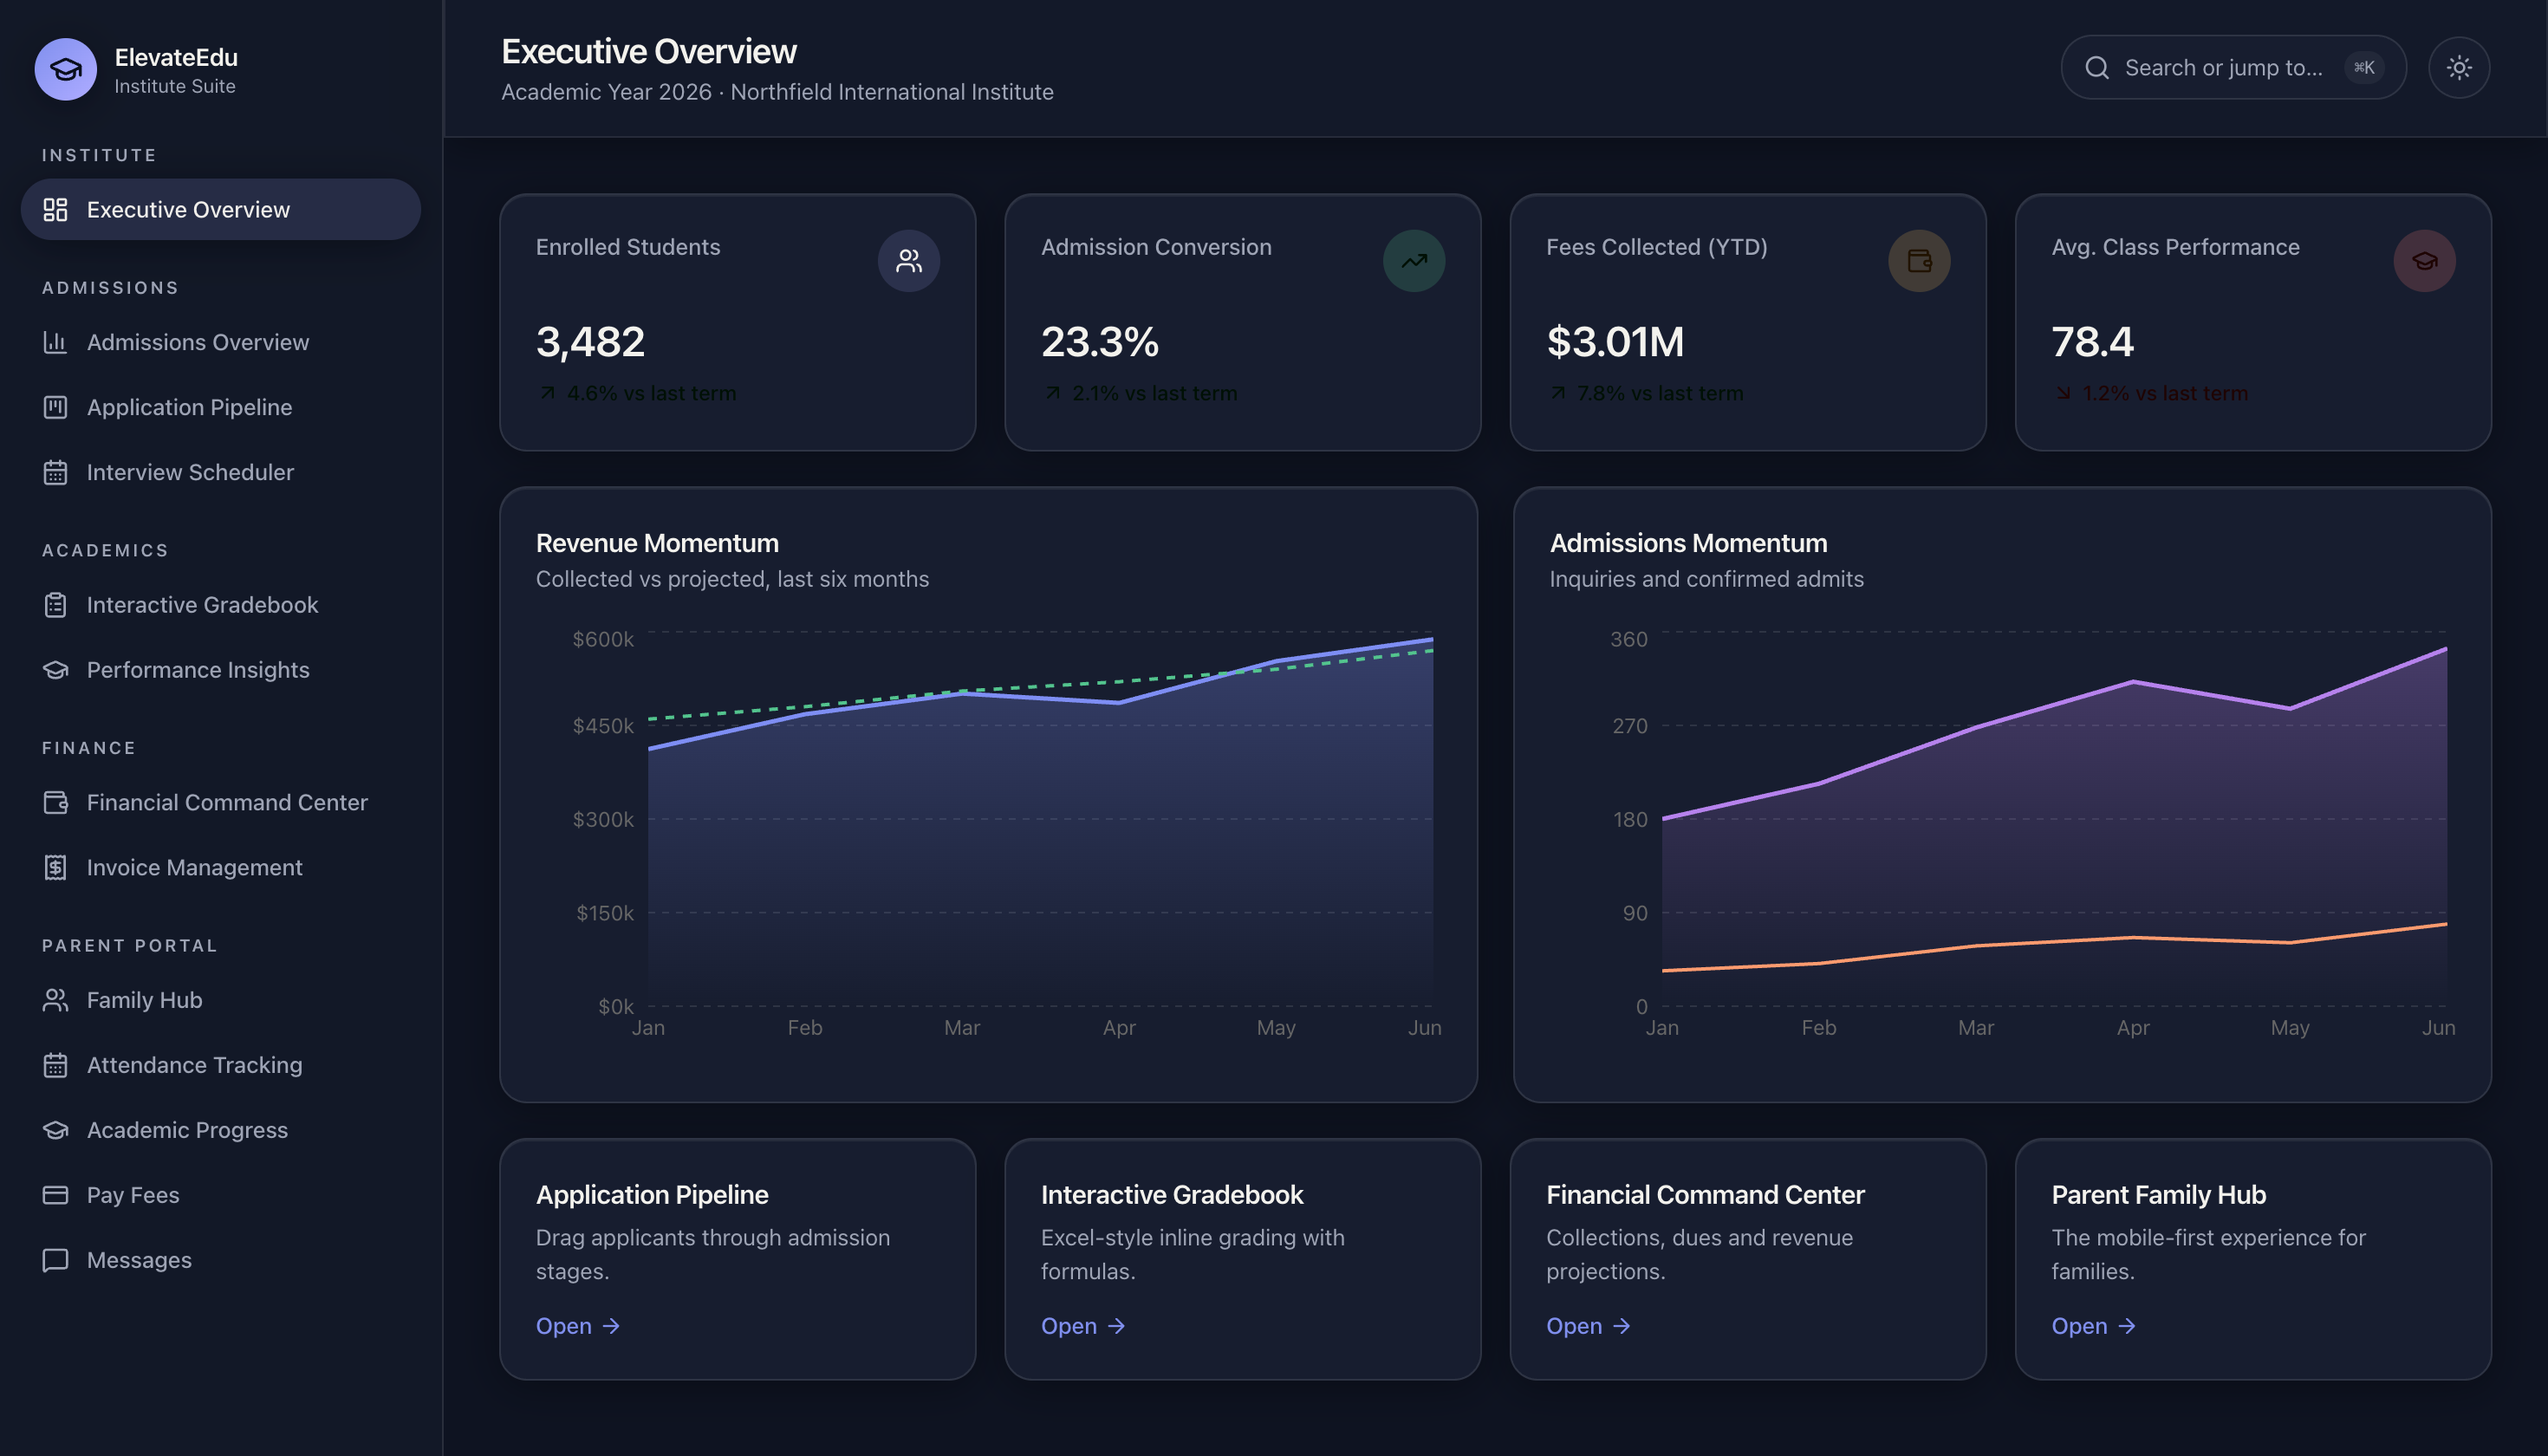
Task: Click the Admissions Momentum chart title
Action: tap(1688, 543)
